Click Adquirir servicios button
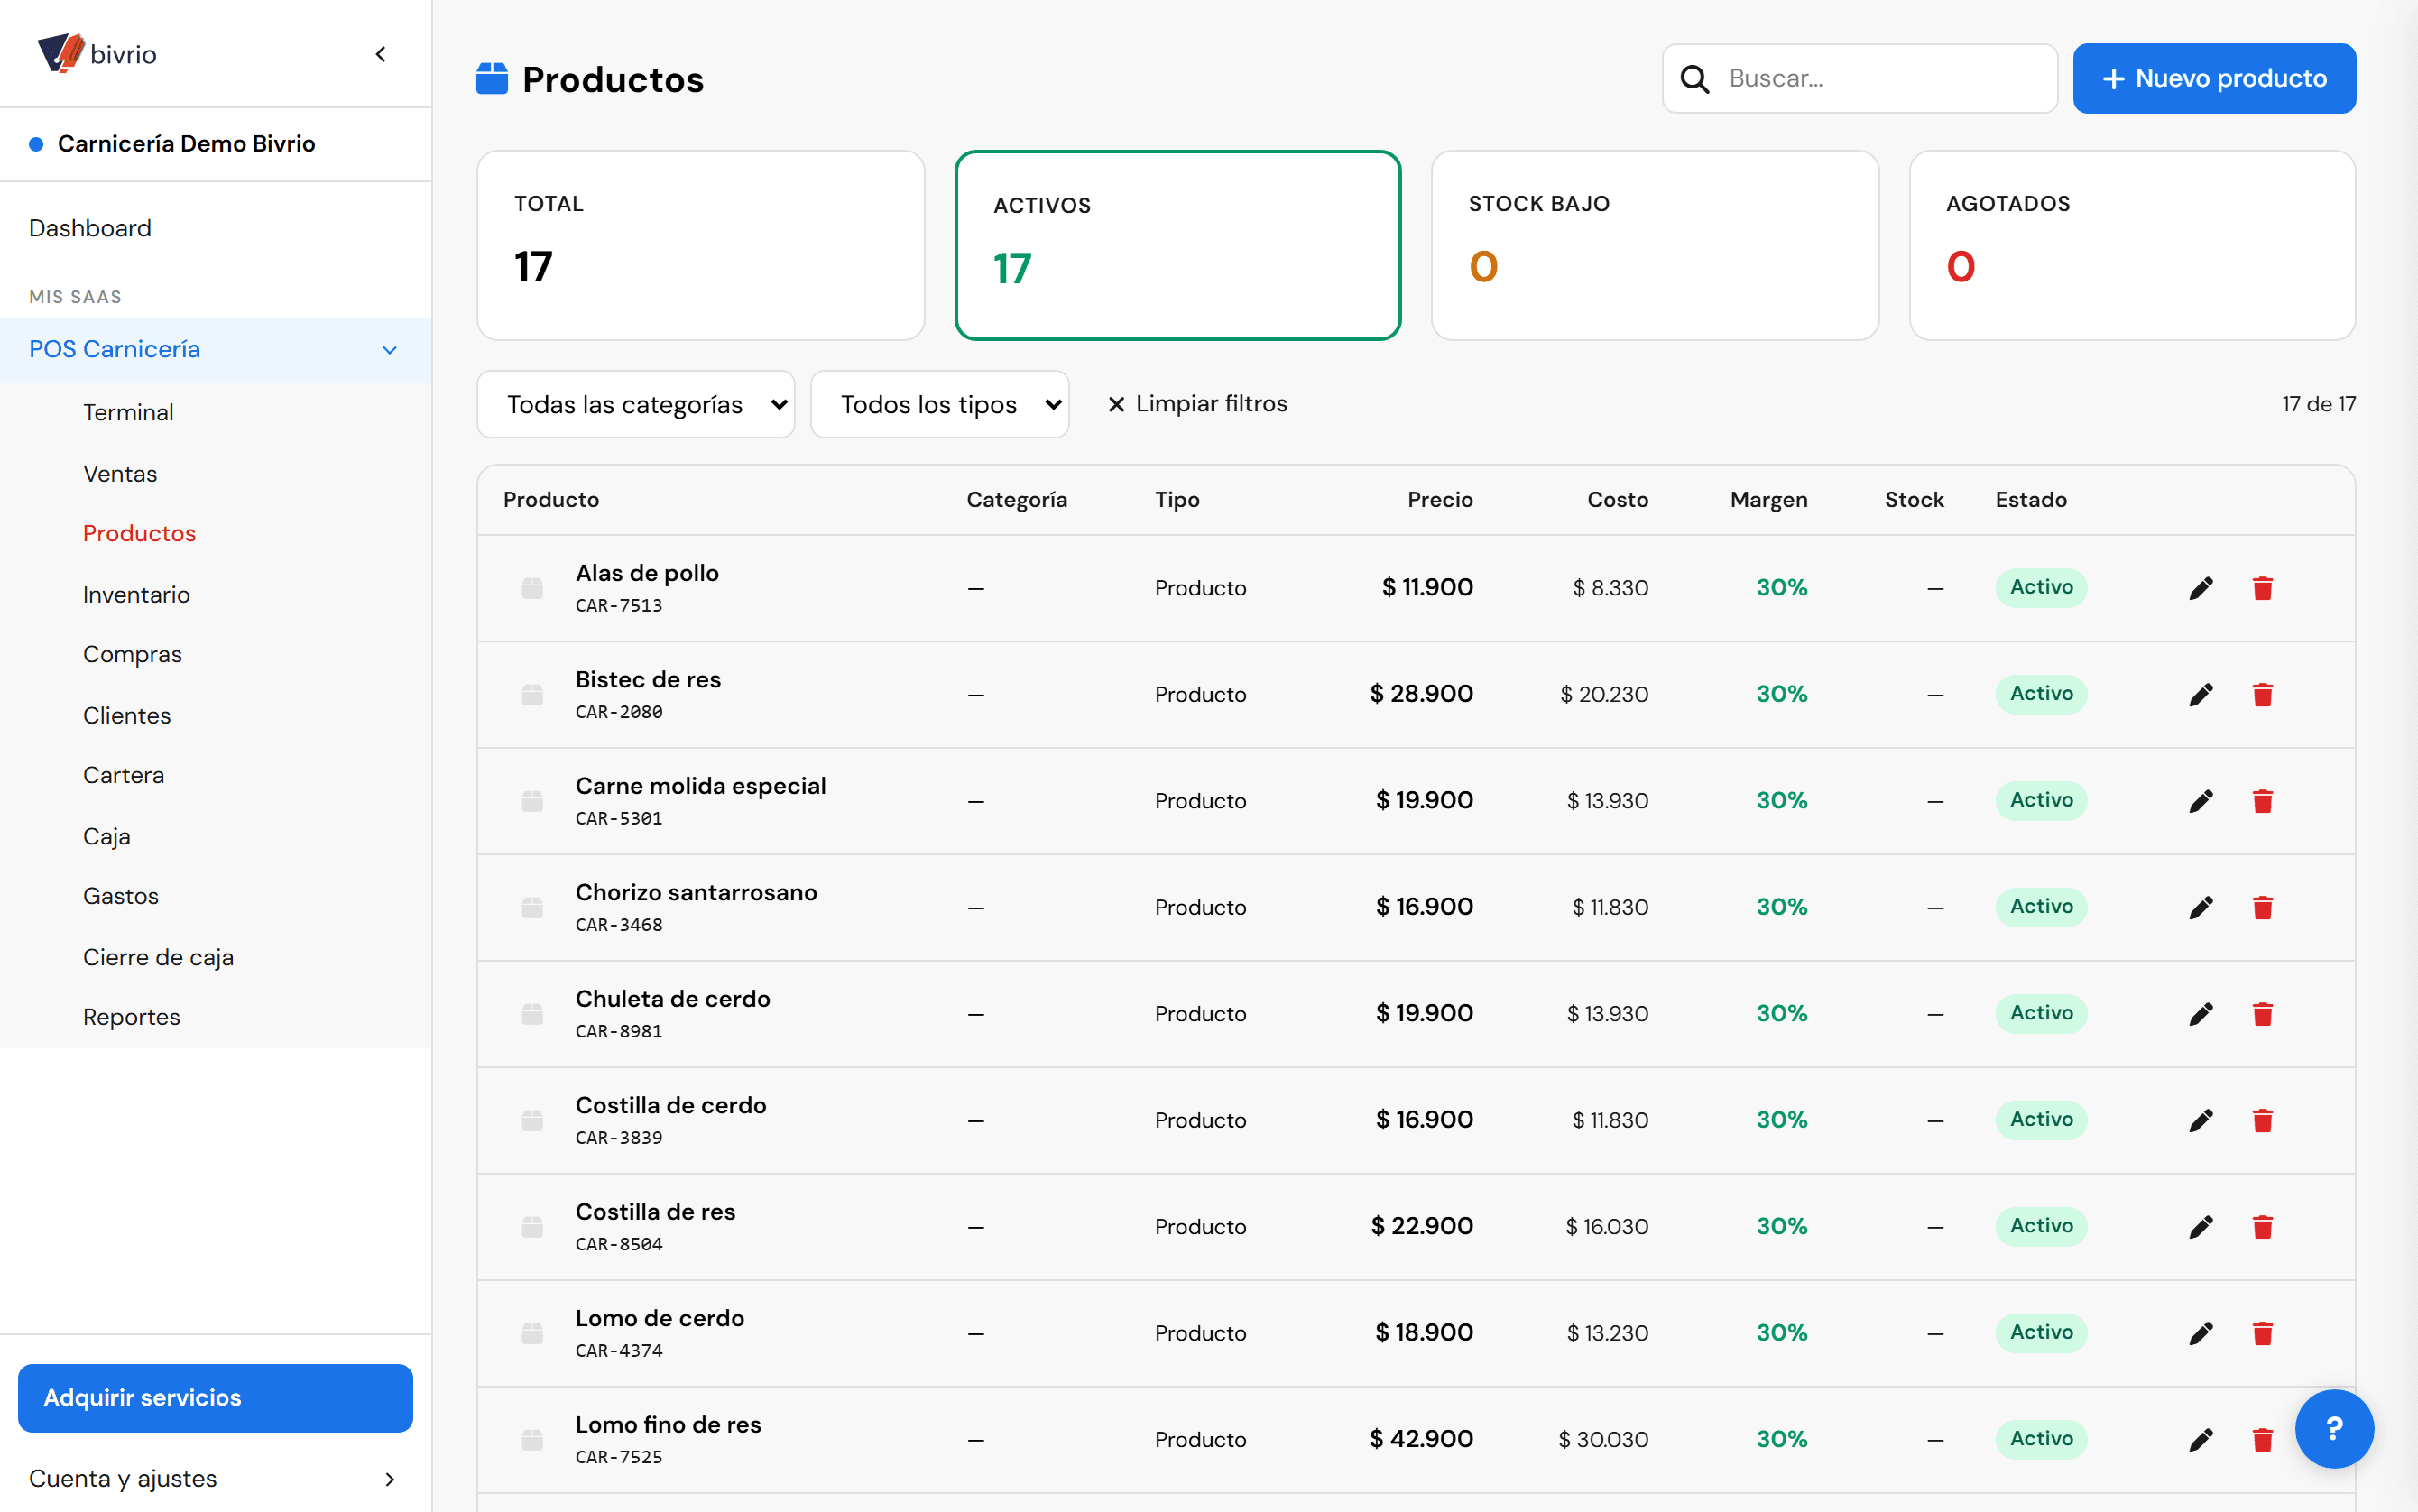This screenshot has height=1512, width=2418. tap(215, 1397)
